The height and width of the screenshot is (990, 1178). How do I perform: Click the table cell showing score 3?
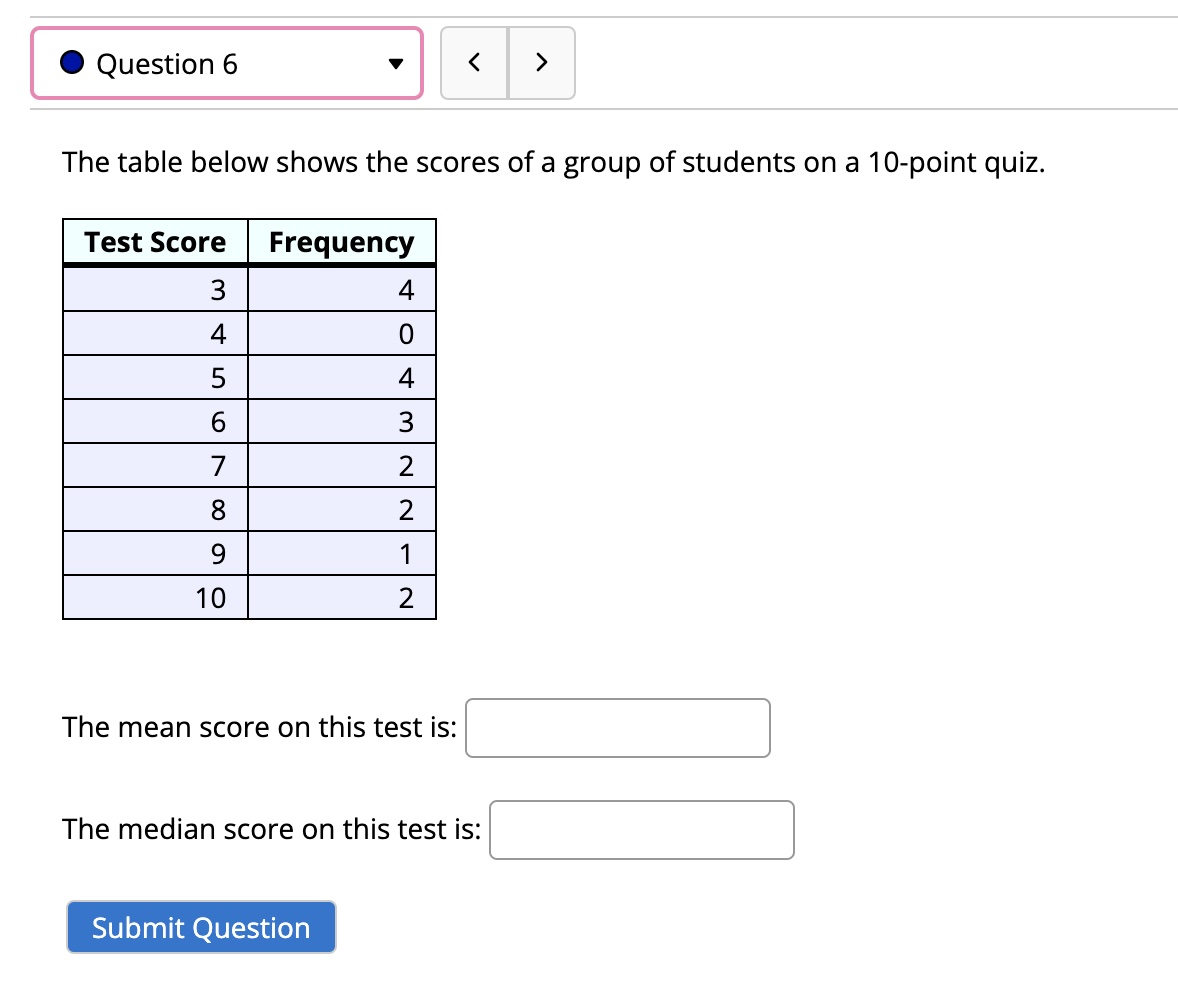click(x=155, y=289)
